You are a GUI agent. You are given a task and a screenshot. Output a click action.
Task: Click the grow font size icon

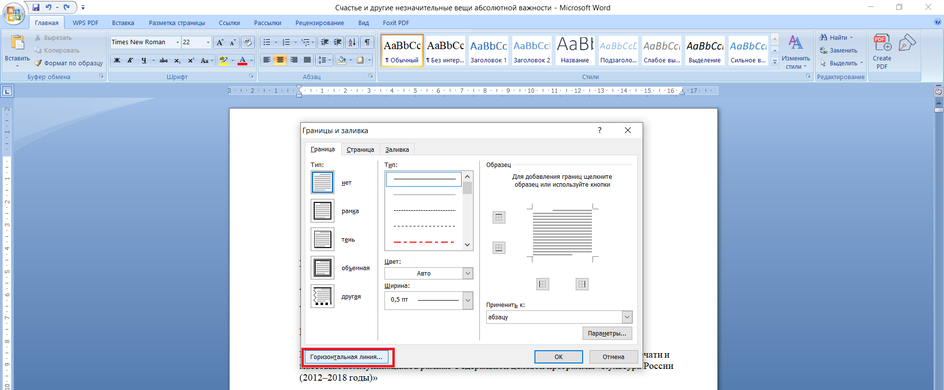[x=220, y=43]
